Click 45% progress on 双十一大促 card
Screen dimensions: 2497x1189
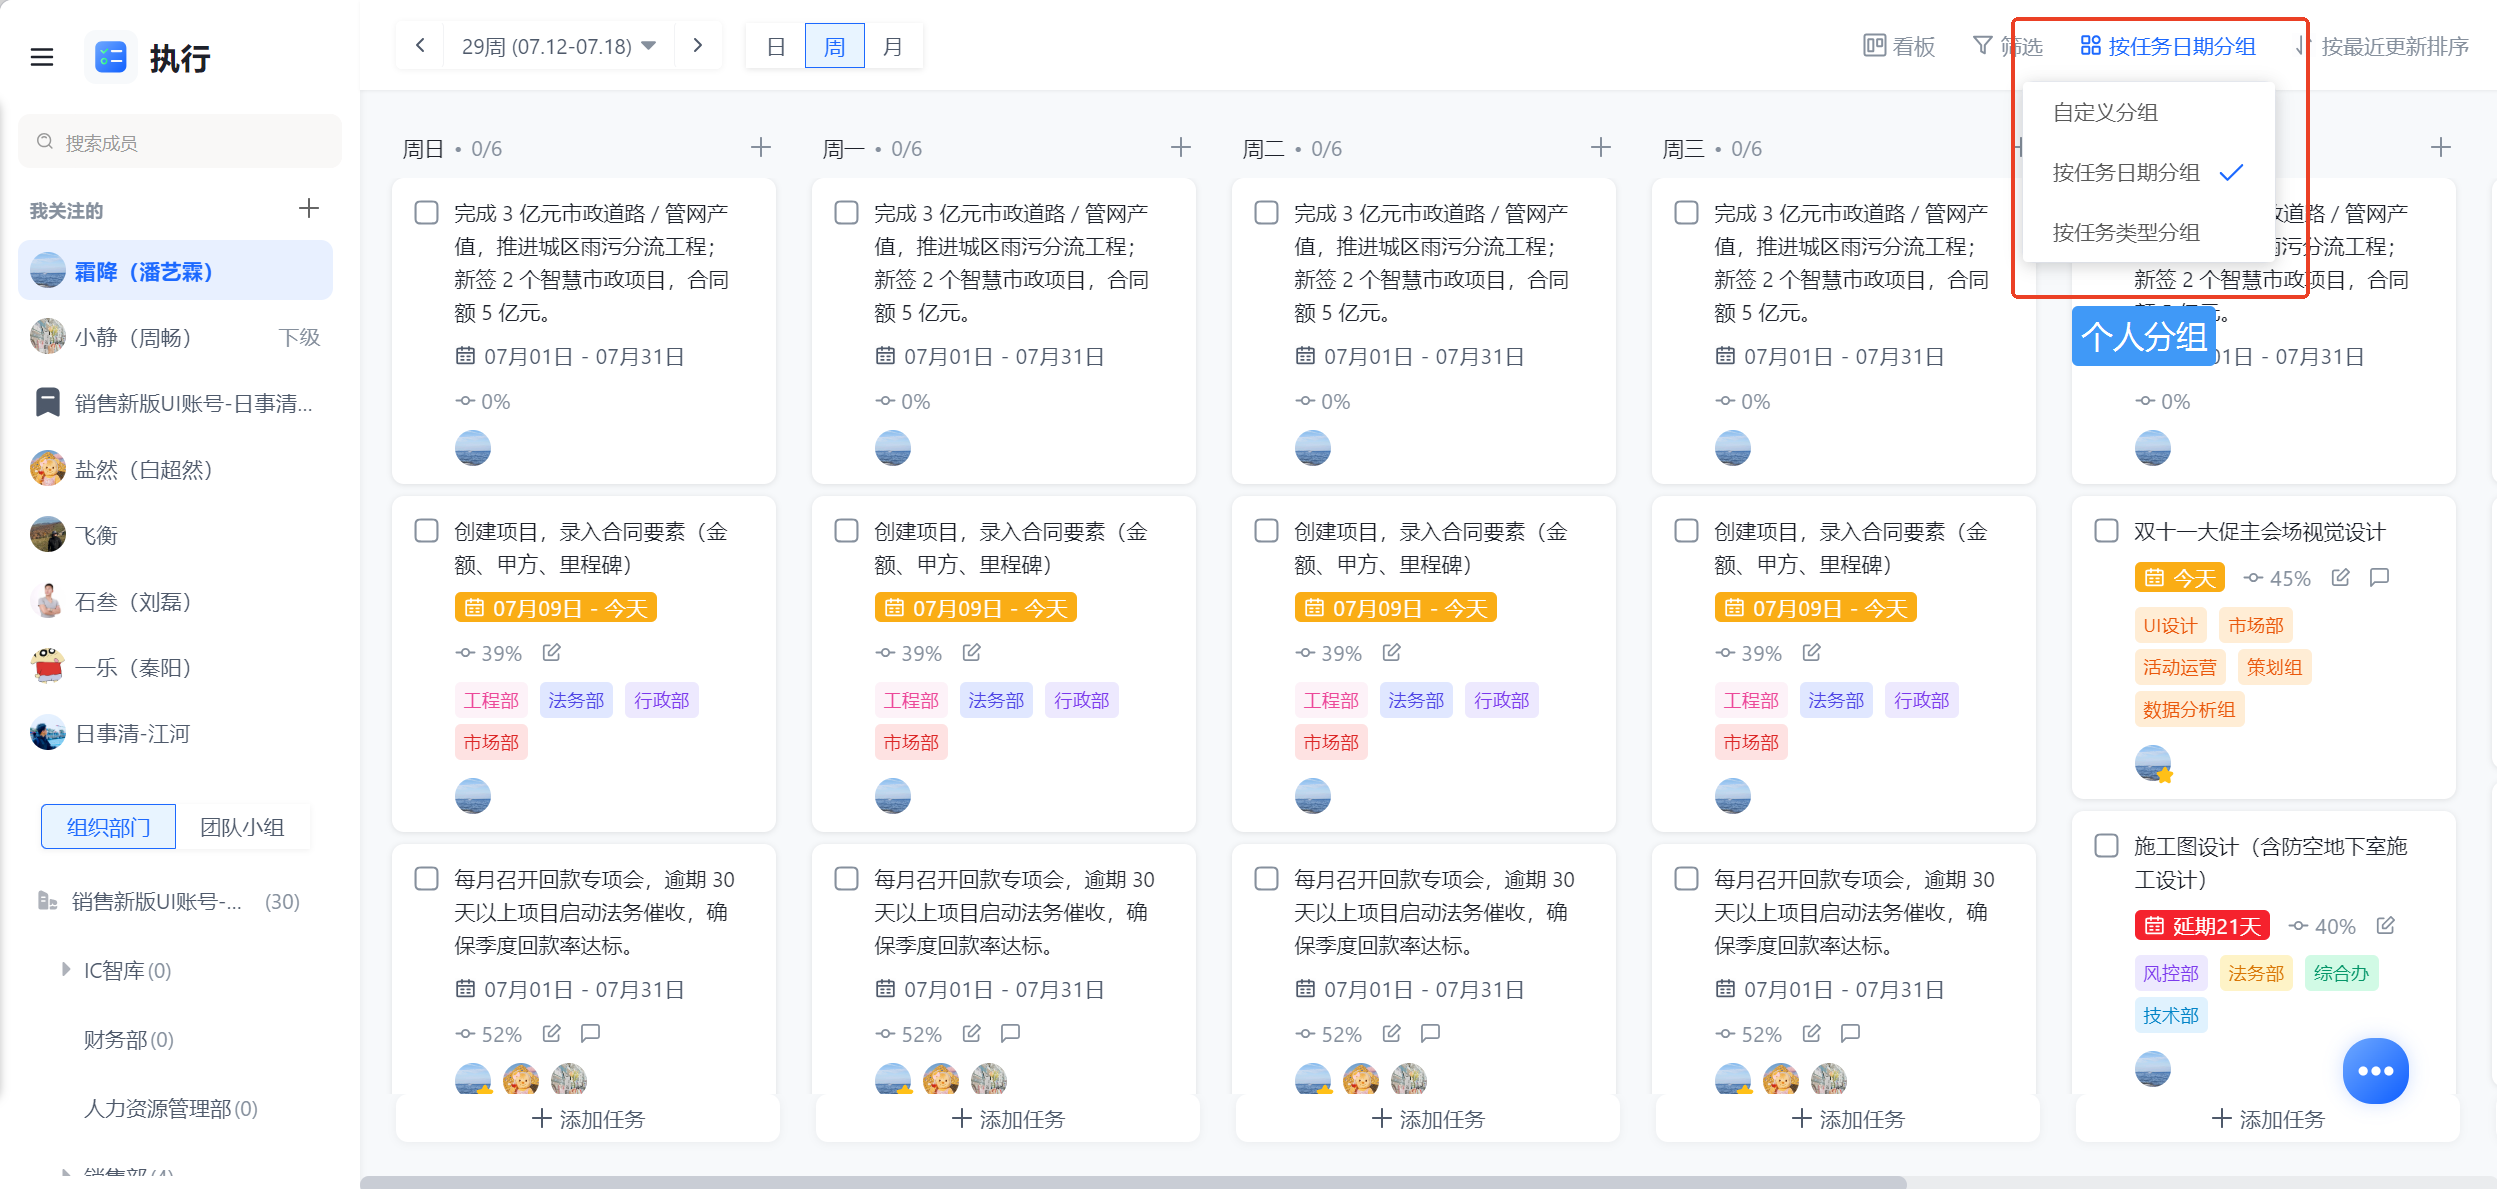pyautogui.click(x=2277, y=578)
